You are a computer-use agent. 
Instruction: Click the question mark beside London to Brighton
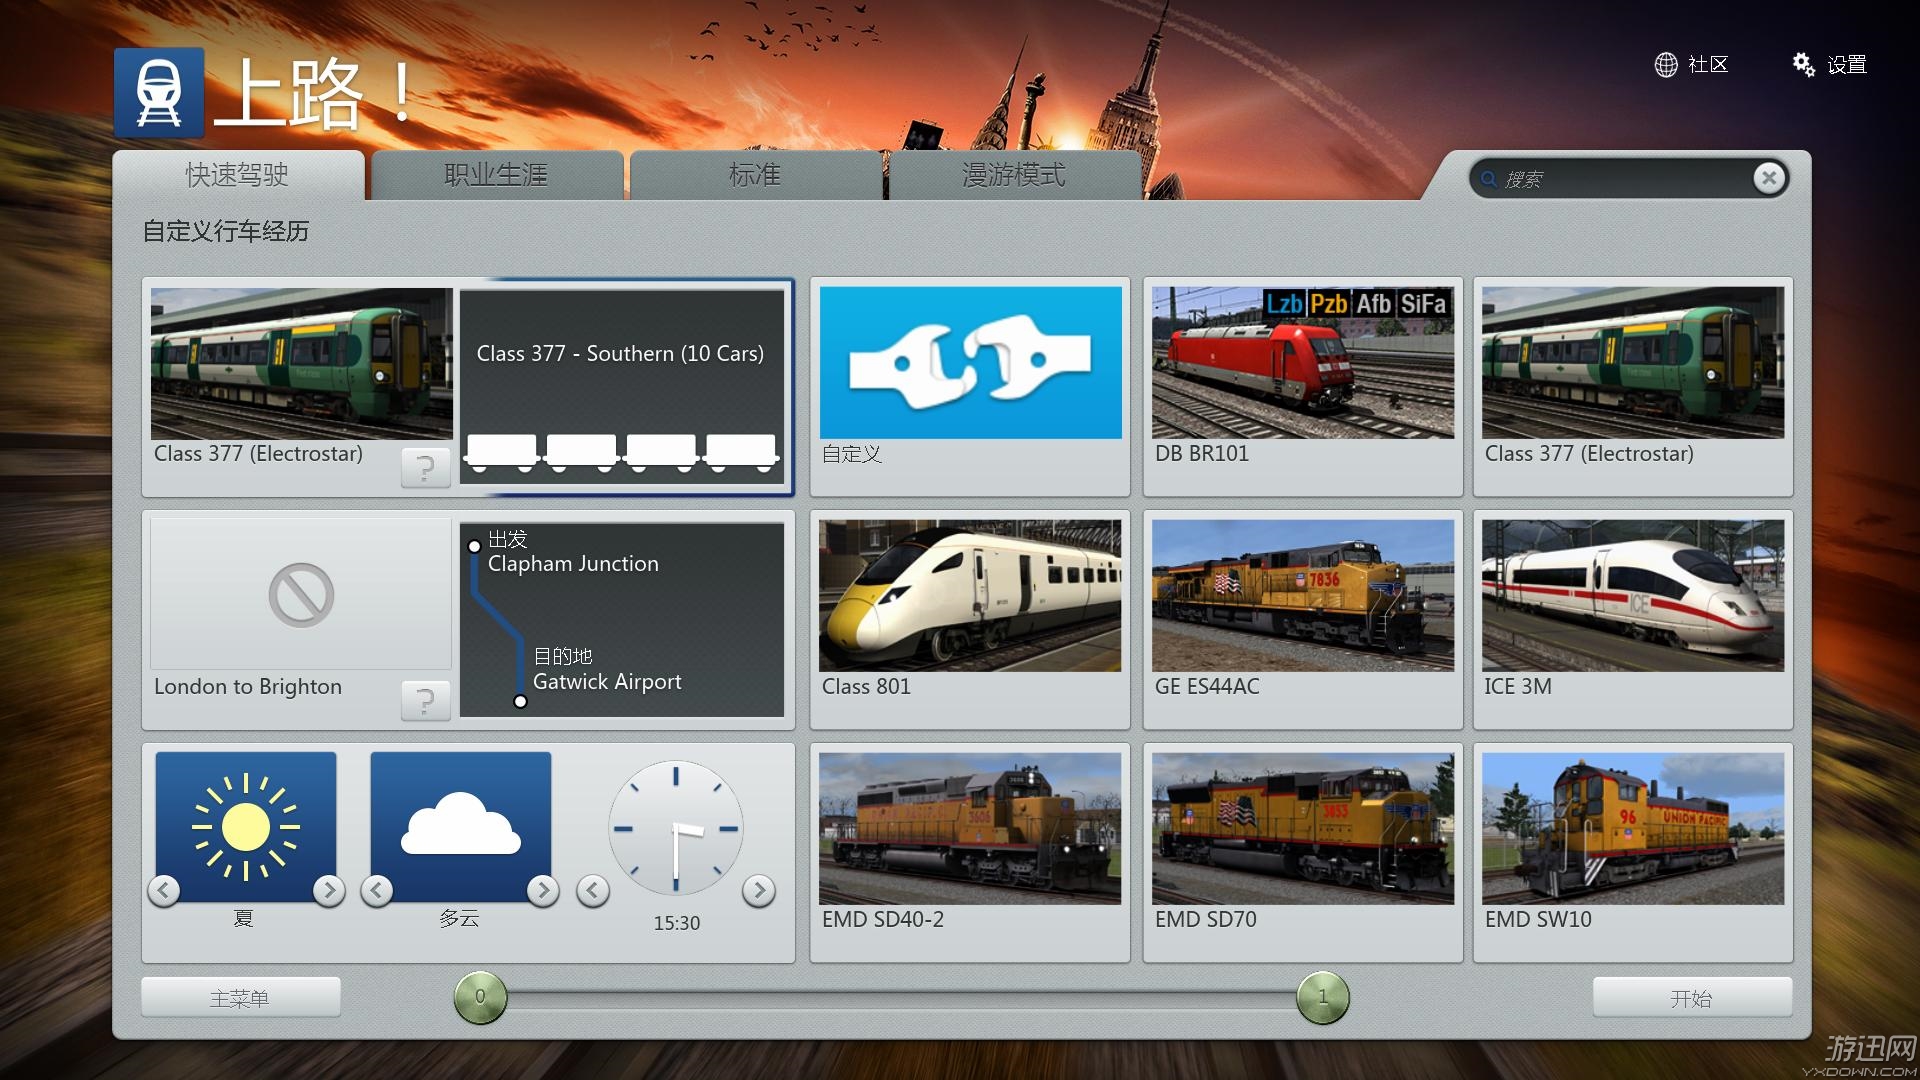click(425, 700)
